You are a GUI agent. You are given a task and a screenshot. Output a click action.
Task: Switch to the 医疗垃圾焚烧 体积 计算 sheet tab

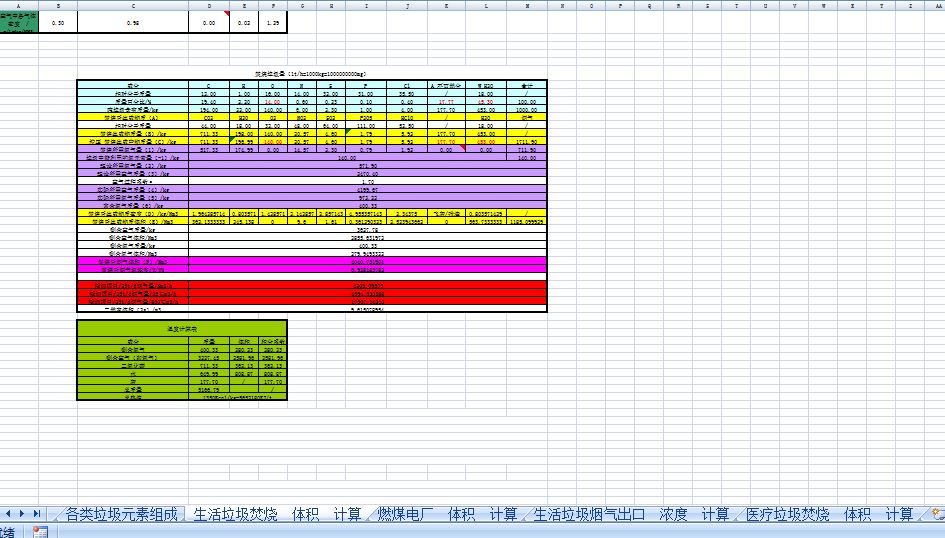point(829,514)
